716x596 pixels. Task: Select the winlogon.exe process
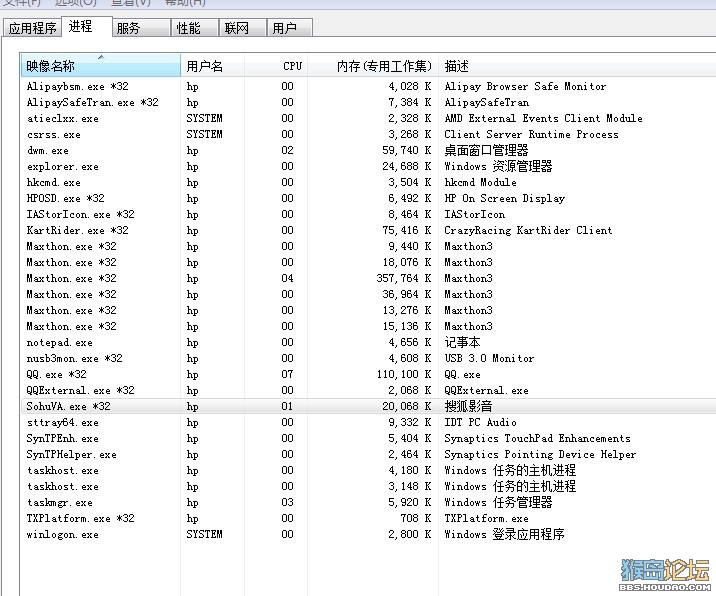[x=368, y=534]
